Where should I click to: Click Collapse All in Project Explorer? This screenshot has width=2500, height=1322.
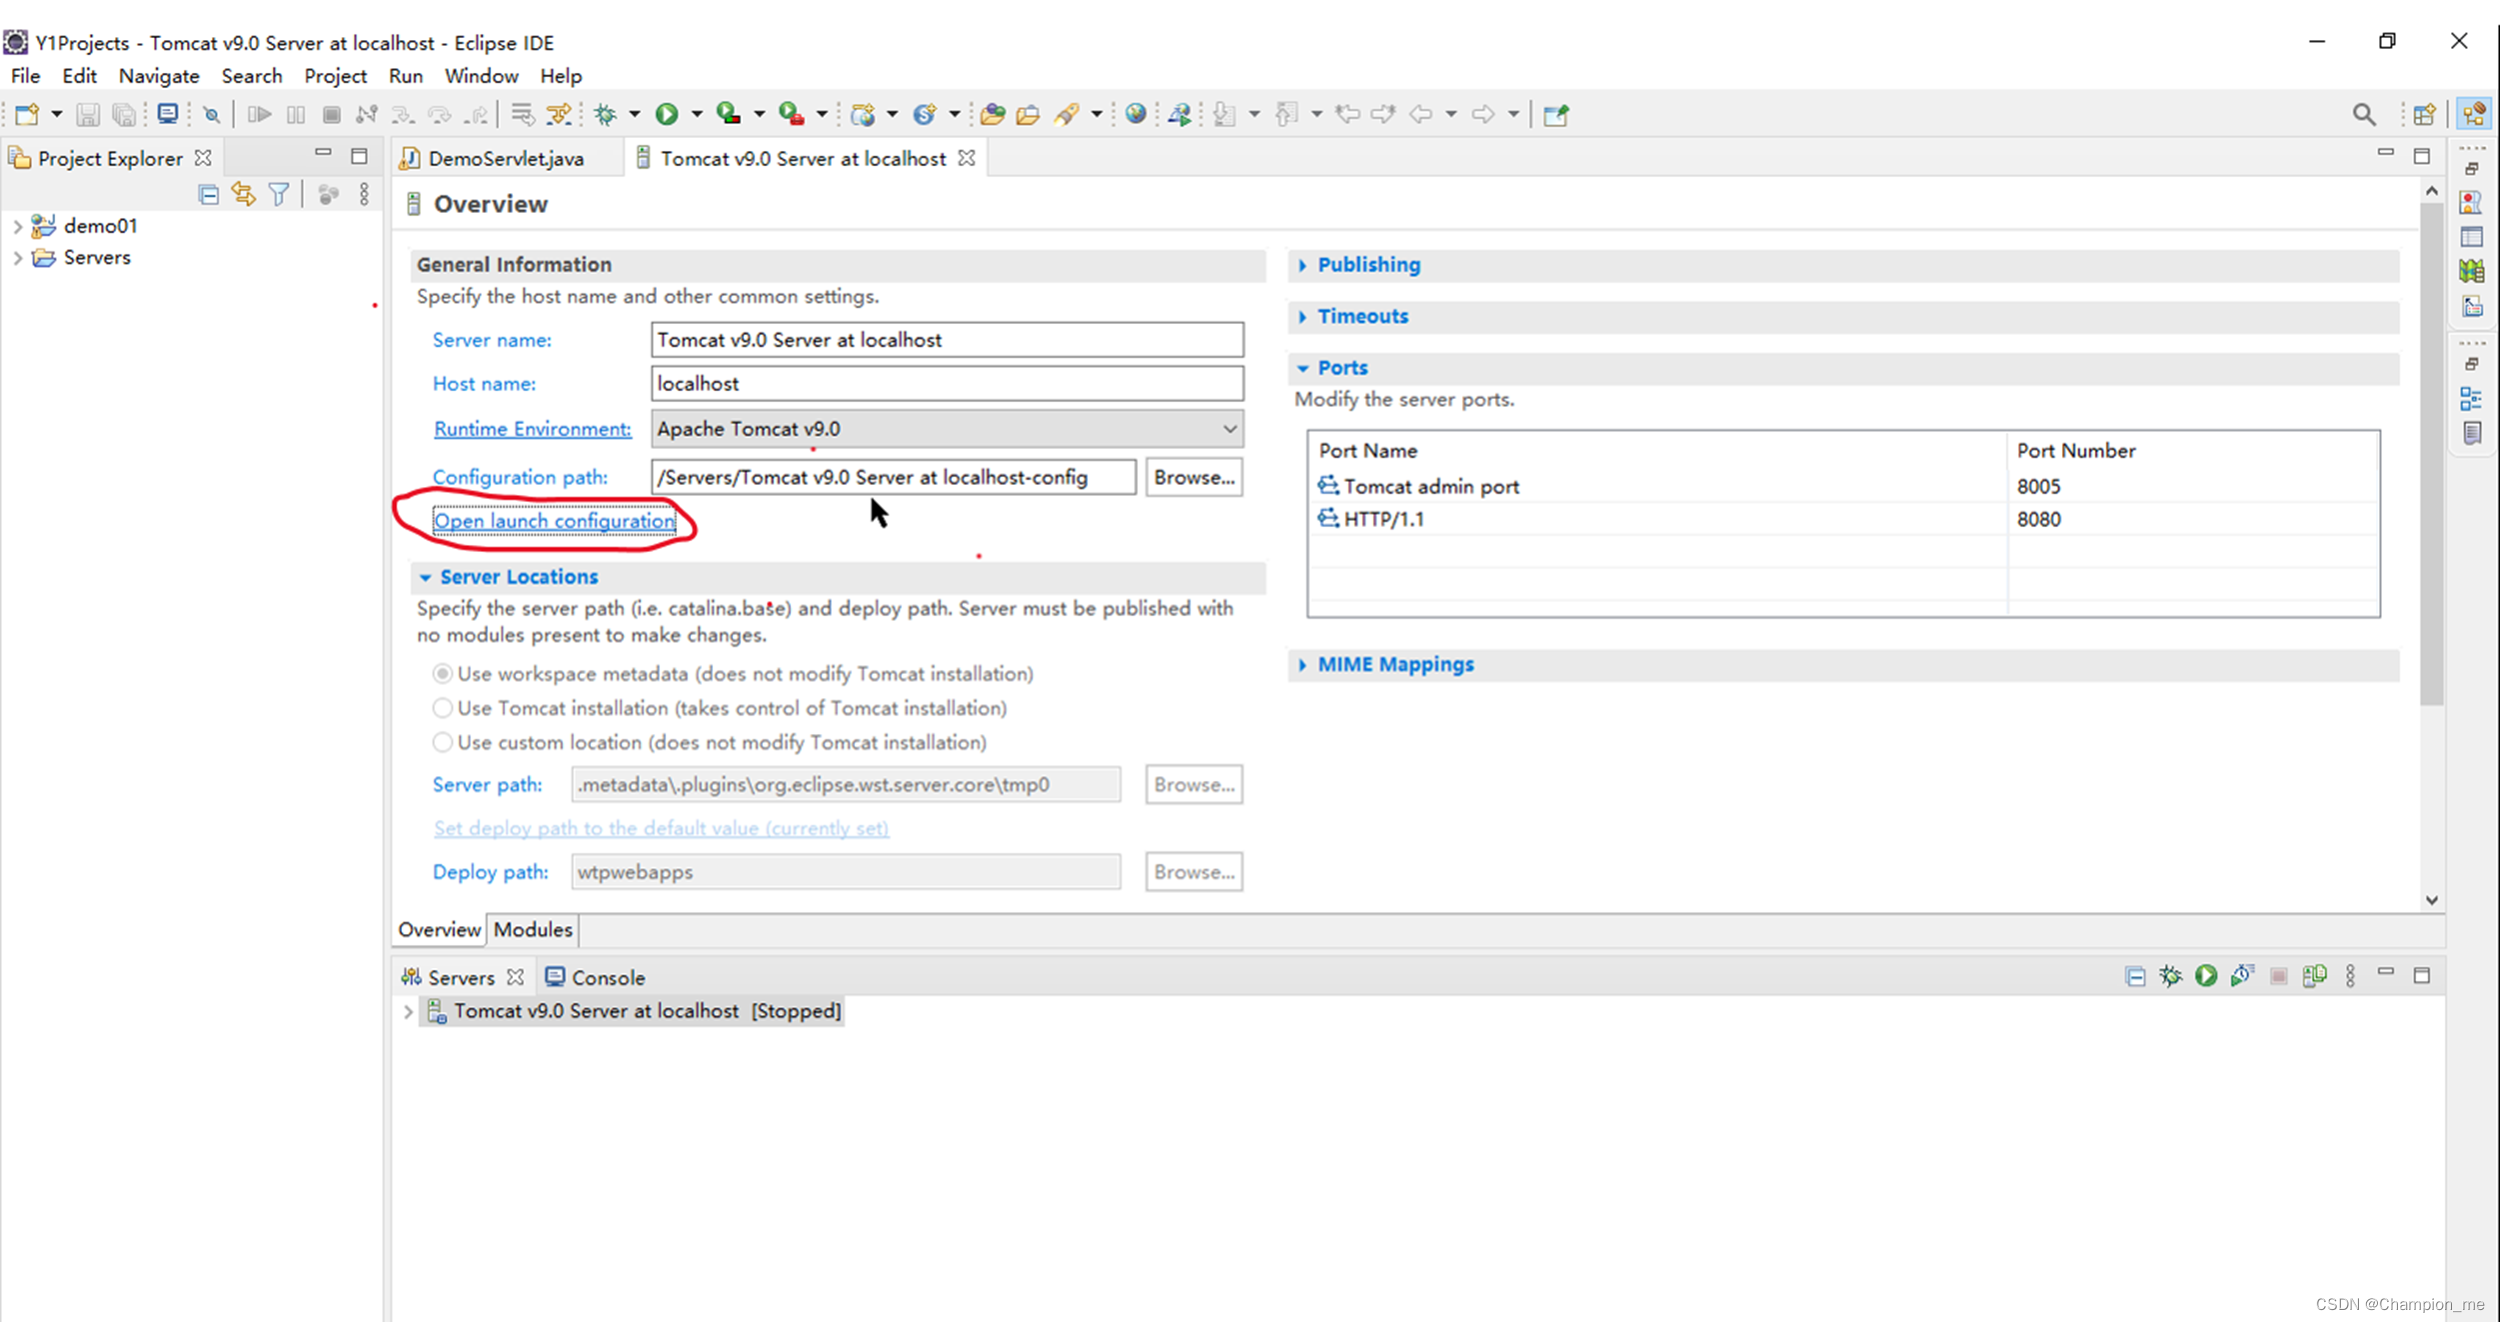pos(208,195)
